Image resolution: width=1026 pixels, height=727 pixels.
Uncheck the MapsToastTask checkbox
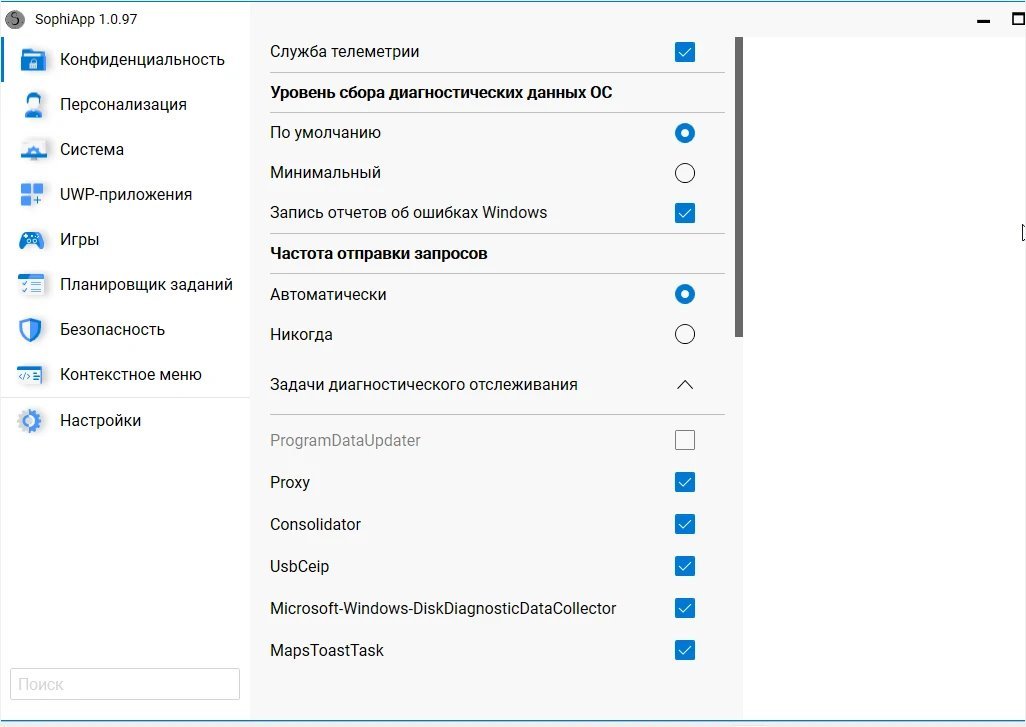tap(685, 651)
